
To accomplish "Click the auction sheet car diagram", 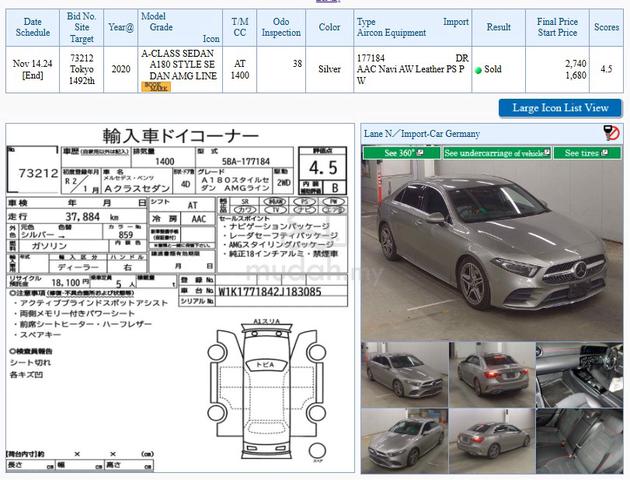I will [266, 391].
